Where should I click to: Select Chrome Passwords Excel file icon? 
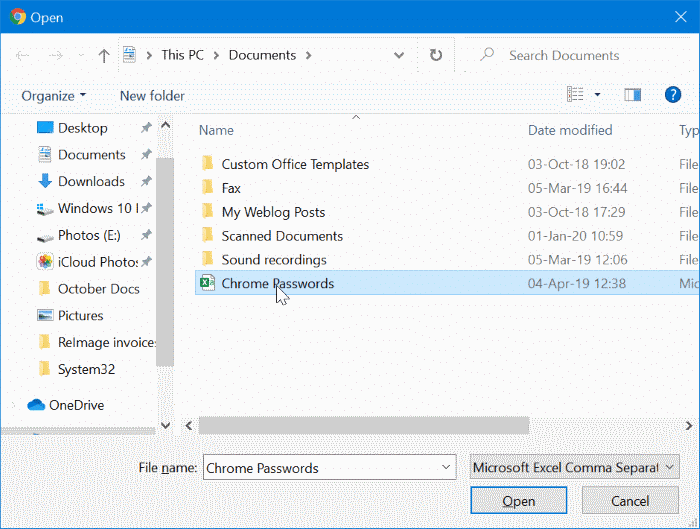tap(207, 283)
